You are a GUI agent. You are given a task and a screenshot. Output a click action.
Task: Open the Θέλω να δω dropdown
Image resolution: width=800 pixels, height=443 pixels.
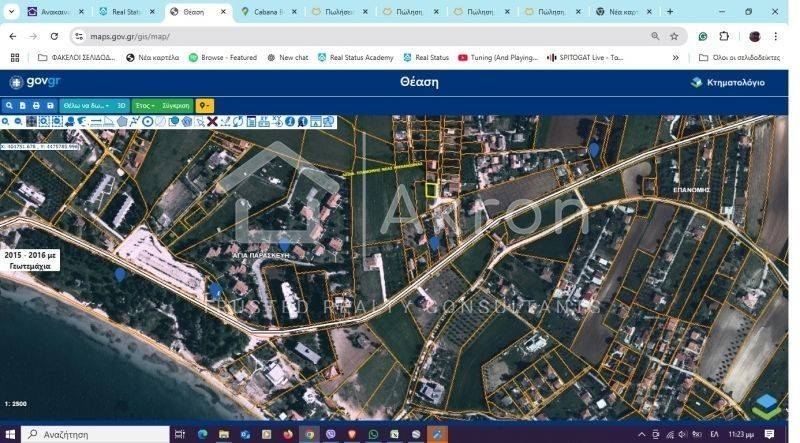(x=85, y=105)
